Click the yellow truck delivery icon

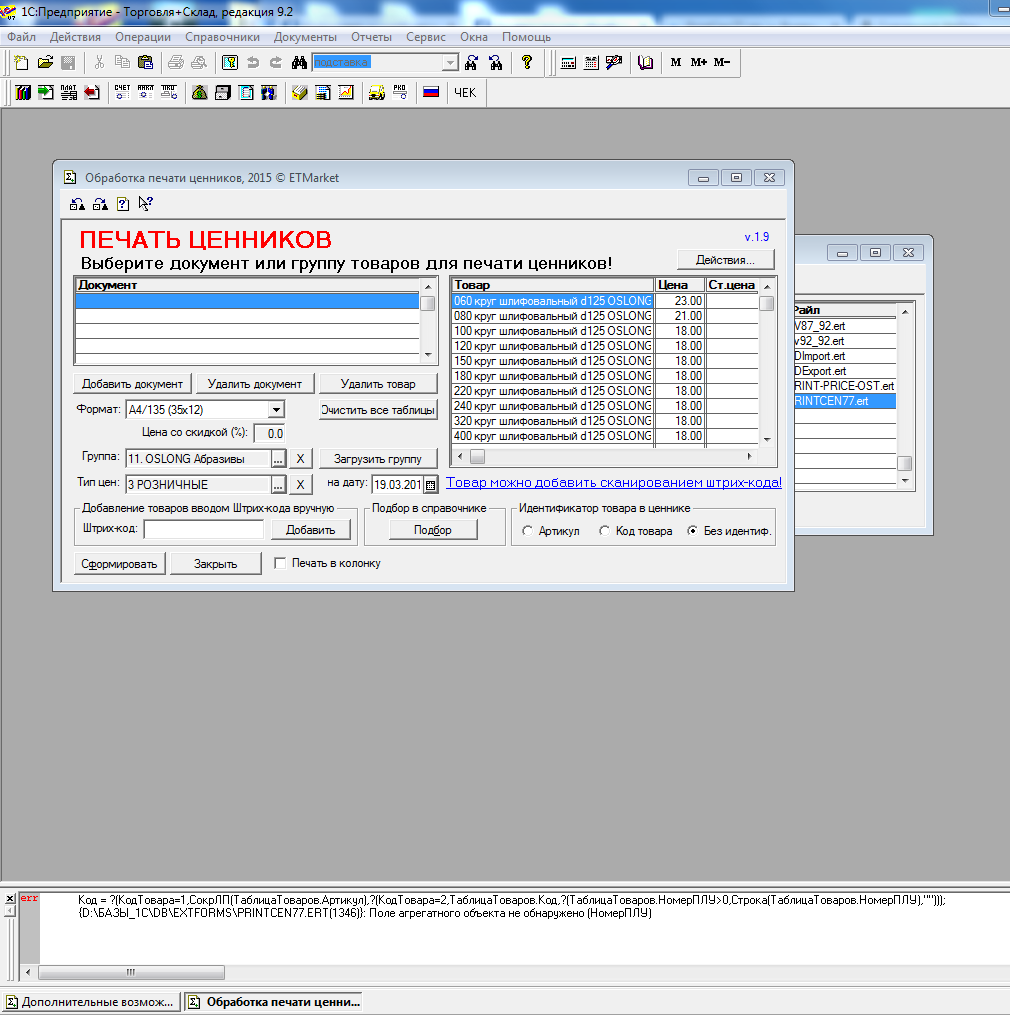(x=376, y=93)
